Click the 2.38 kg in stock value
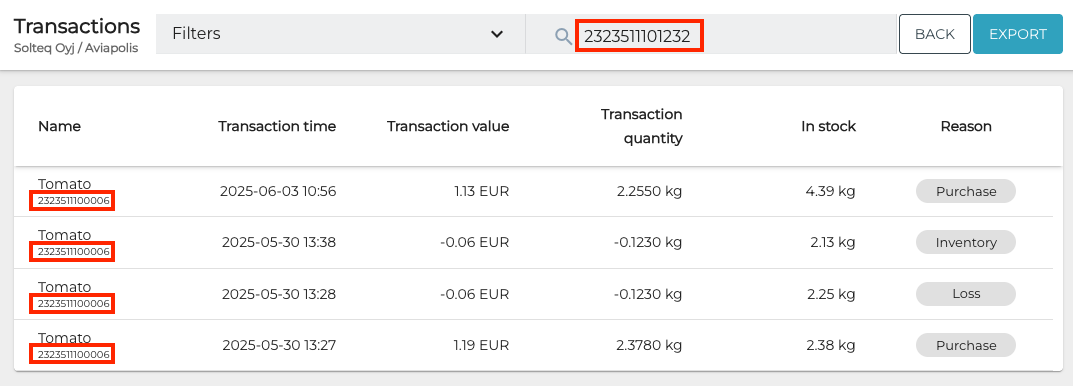The width and height of the screenshot is (1073, 386). tap(831, 346)
